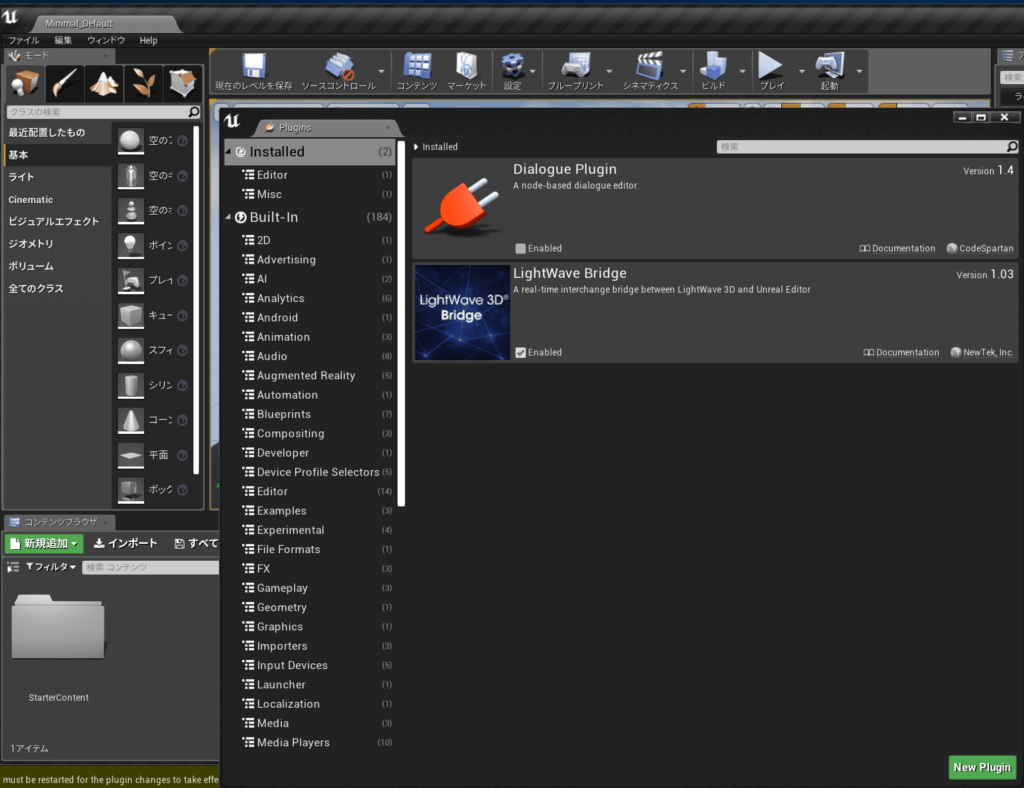Open the Source Control toolbar button
The width and height of the screenshot is (1024, 788).
(338, 71)
